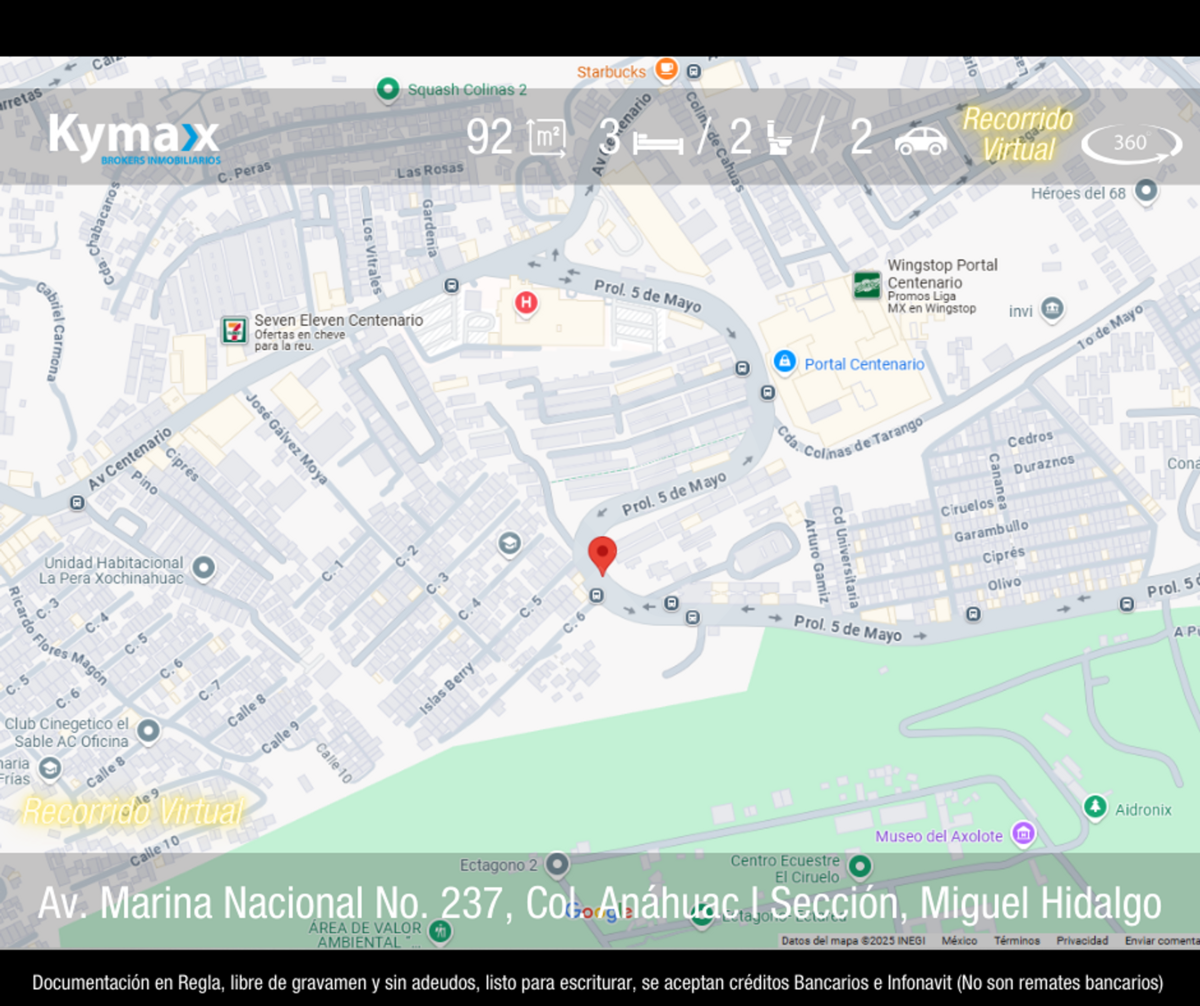Click the C. Peras street label

[244, 172]
